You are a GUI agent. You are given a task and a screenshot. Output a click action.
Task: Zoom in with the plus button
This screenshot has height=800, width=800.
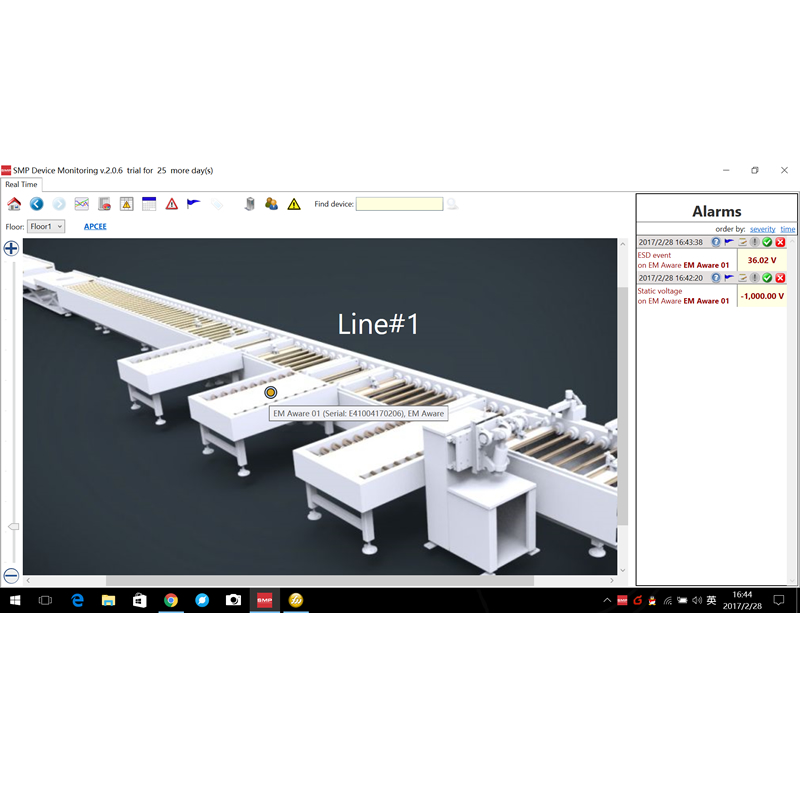(11, 248)
